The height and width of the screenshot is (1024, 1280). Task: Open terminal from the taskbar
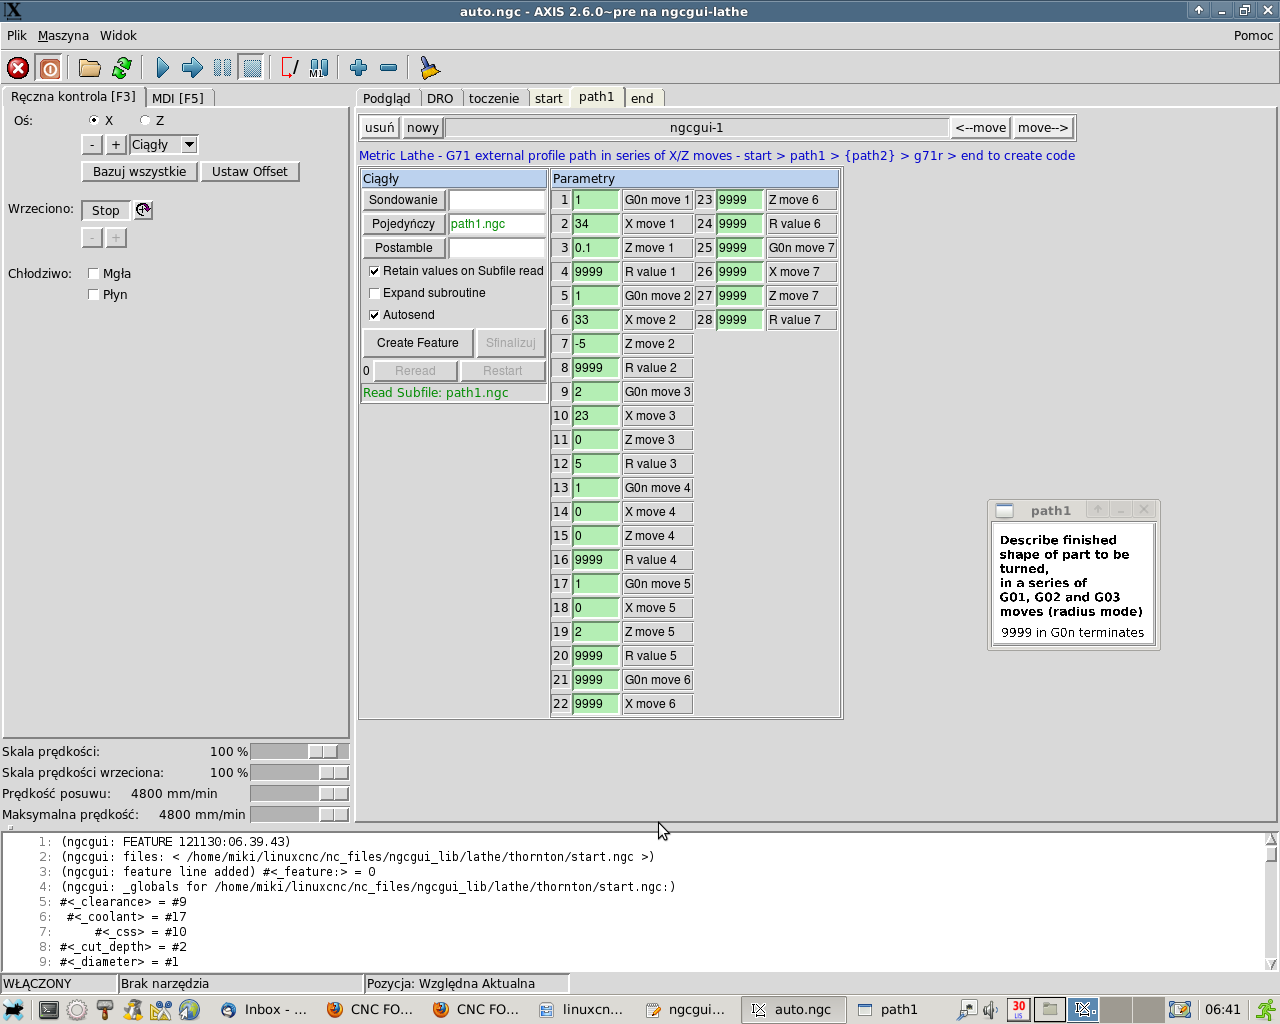click(49, 1010)
